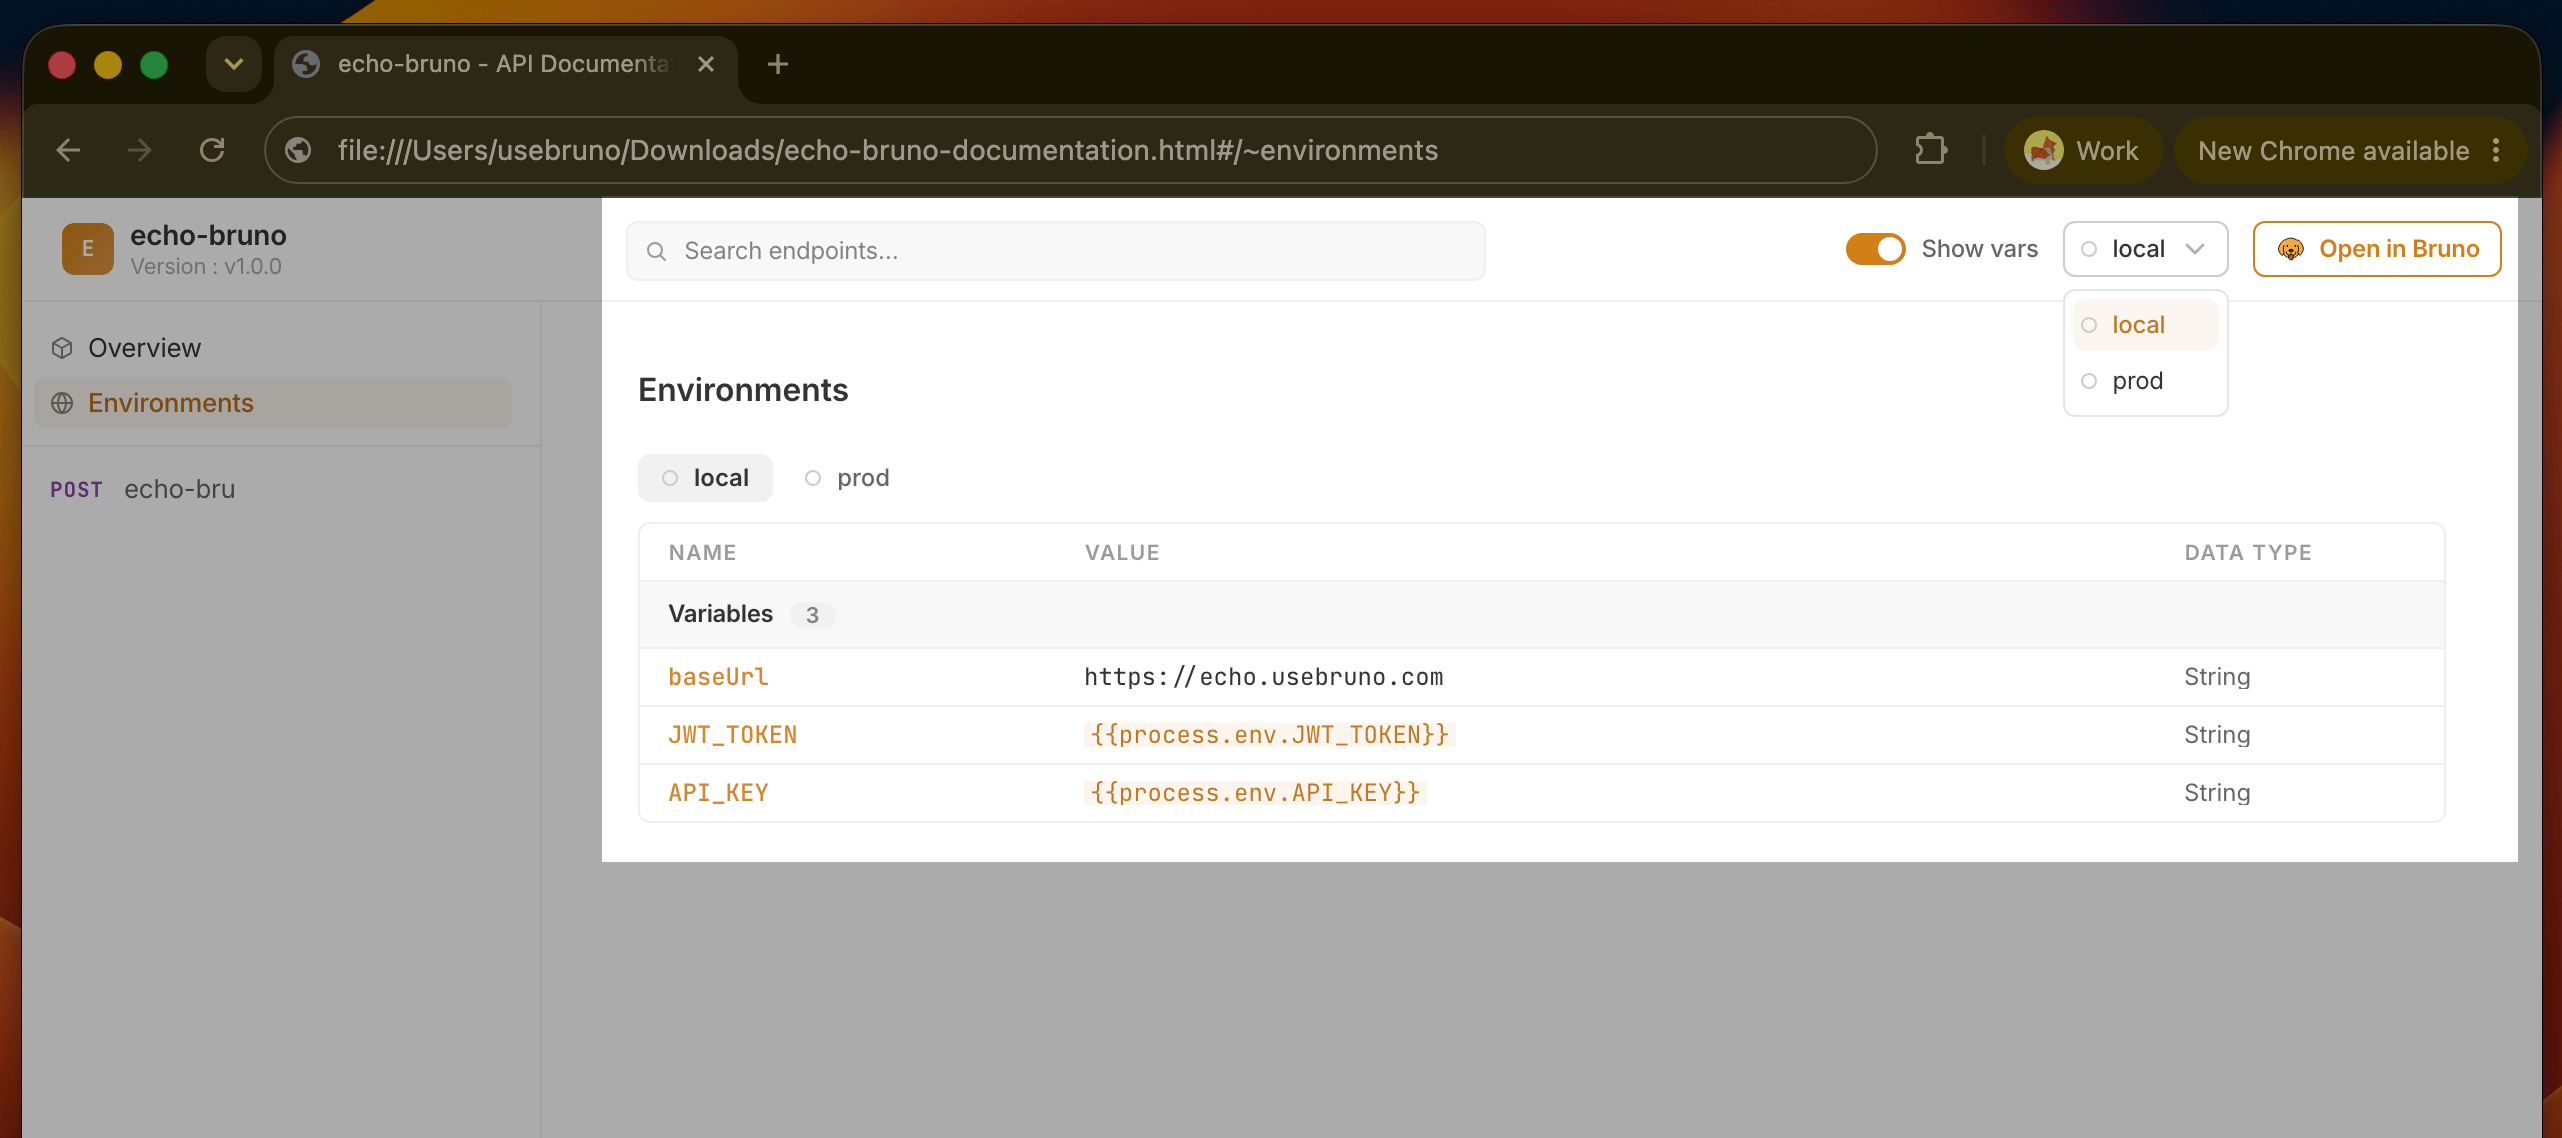Viewport: 2562px width, 1138px height.
Task: Click the API_KEY variable name
Action: pyautogui.click(x=718, y=793)
